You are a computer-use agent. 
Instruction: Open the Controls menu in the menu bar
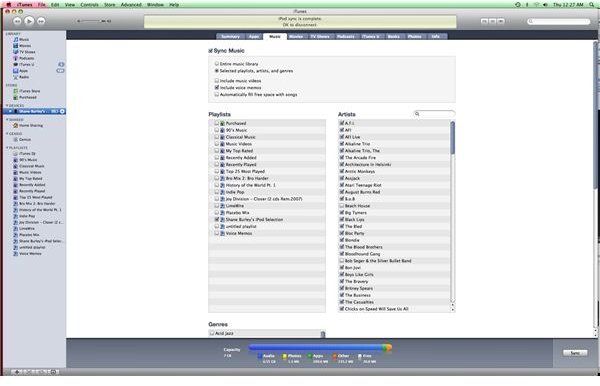coord(89,5)
